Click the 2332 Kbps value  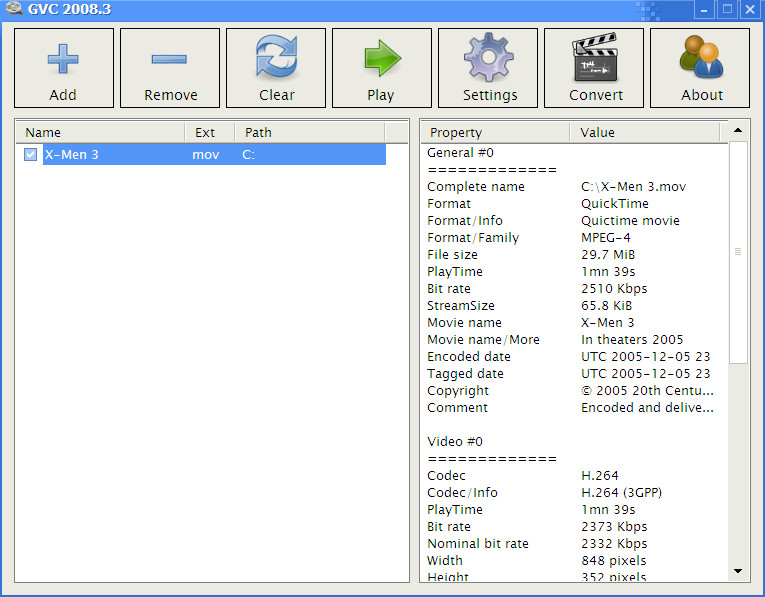point(614,544)
